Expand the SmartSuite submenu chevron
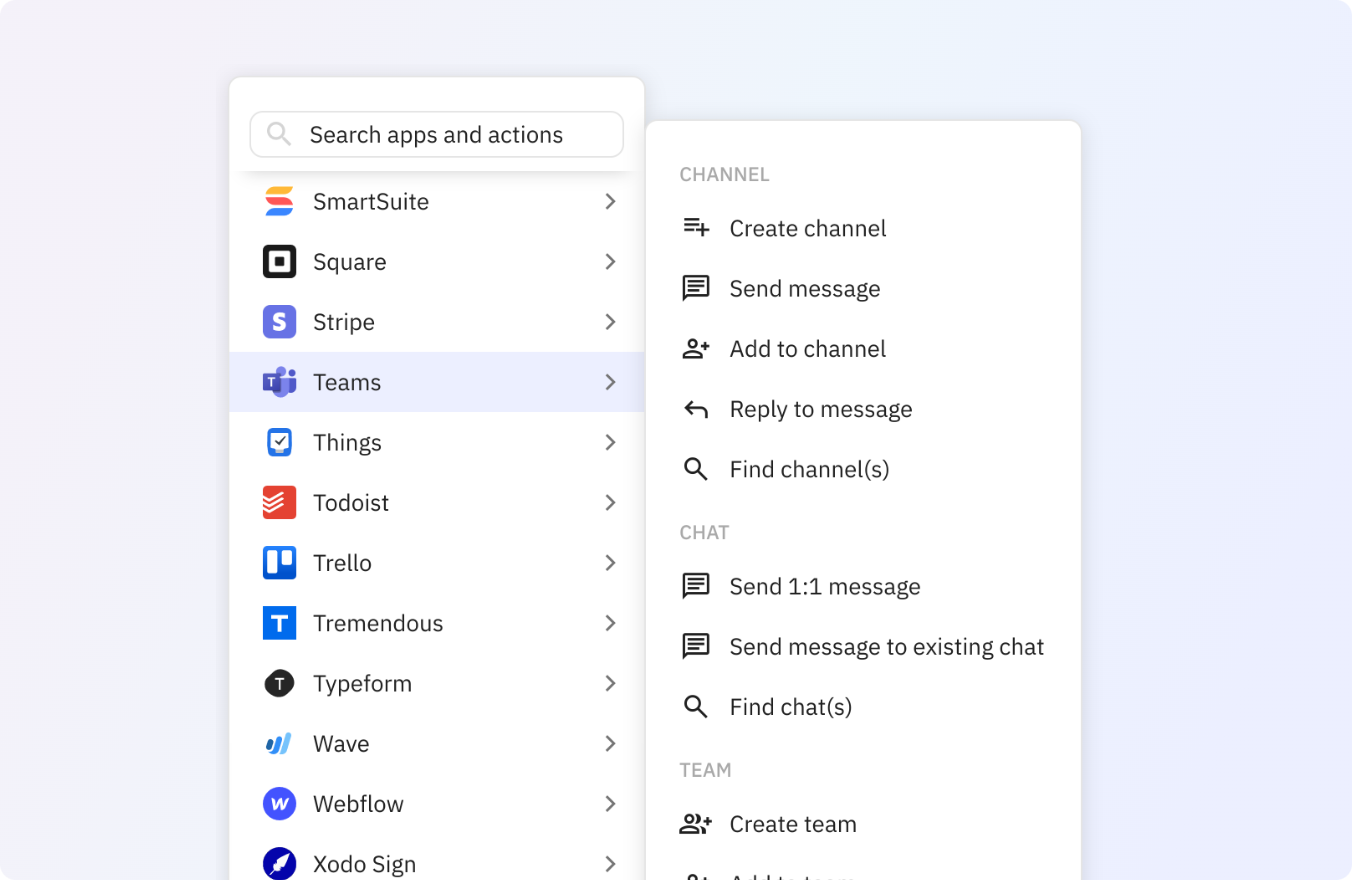1352x880 pixels. 610,201
